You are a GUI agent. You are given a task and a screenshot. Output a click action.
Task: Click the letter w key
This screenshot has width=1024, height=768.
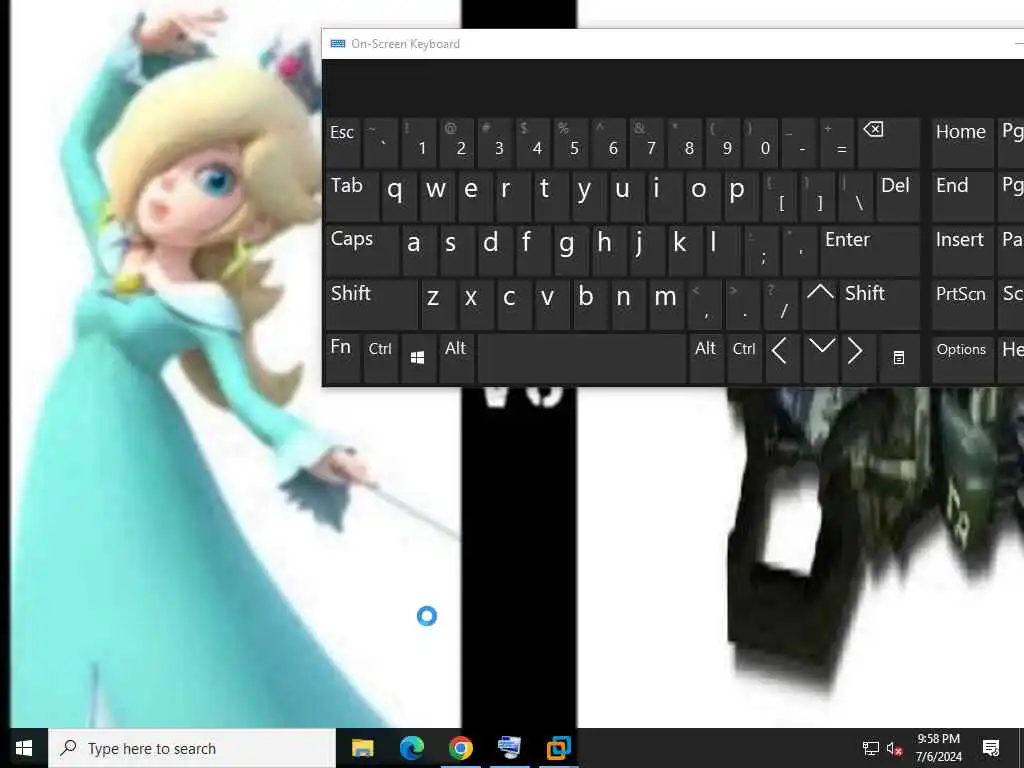438,196
